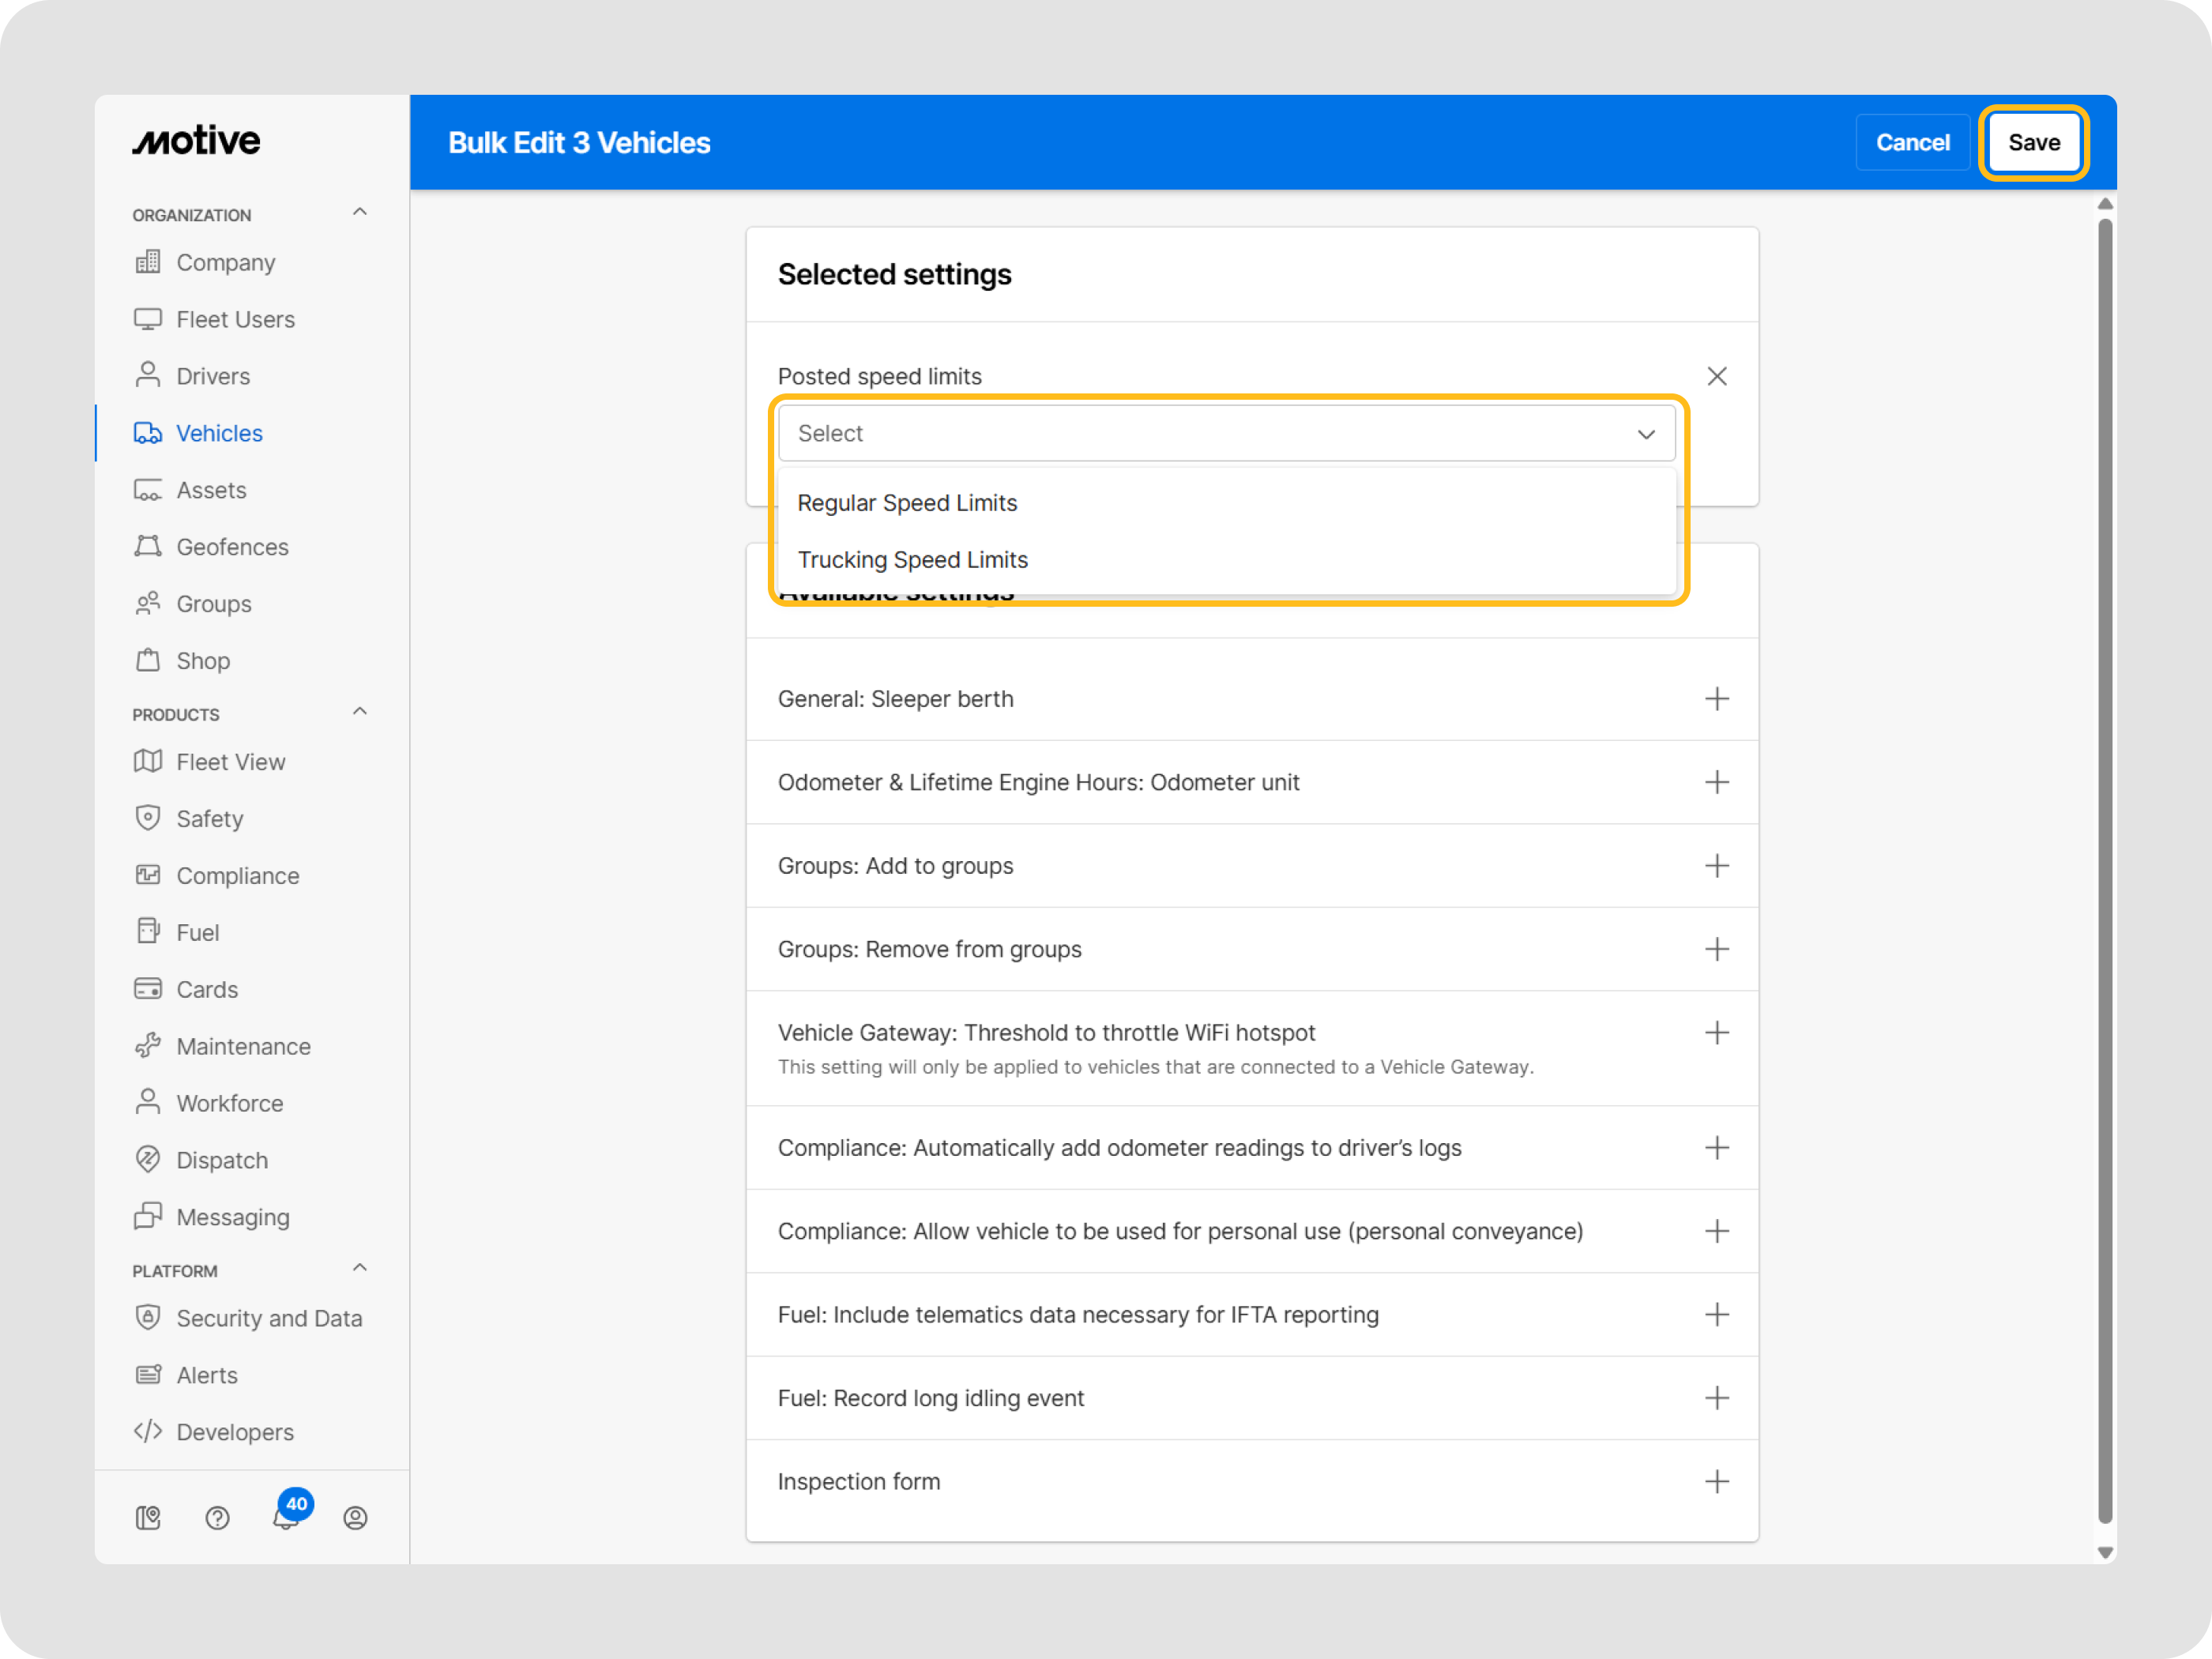Click the map book icon in sidebar footer

point(148,1518)
